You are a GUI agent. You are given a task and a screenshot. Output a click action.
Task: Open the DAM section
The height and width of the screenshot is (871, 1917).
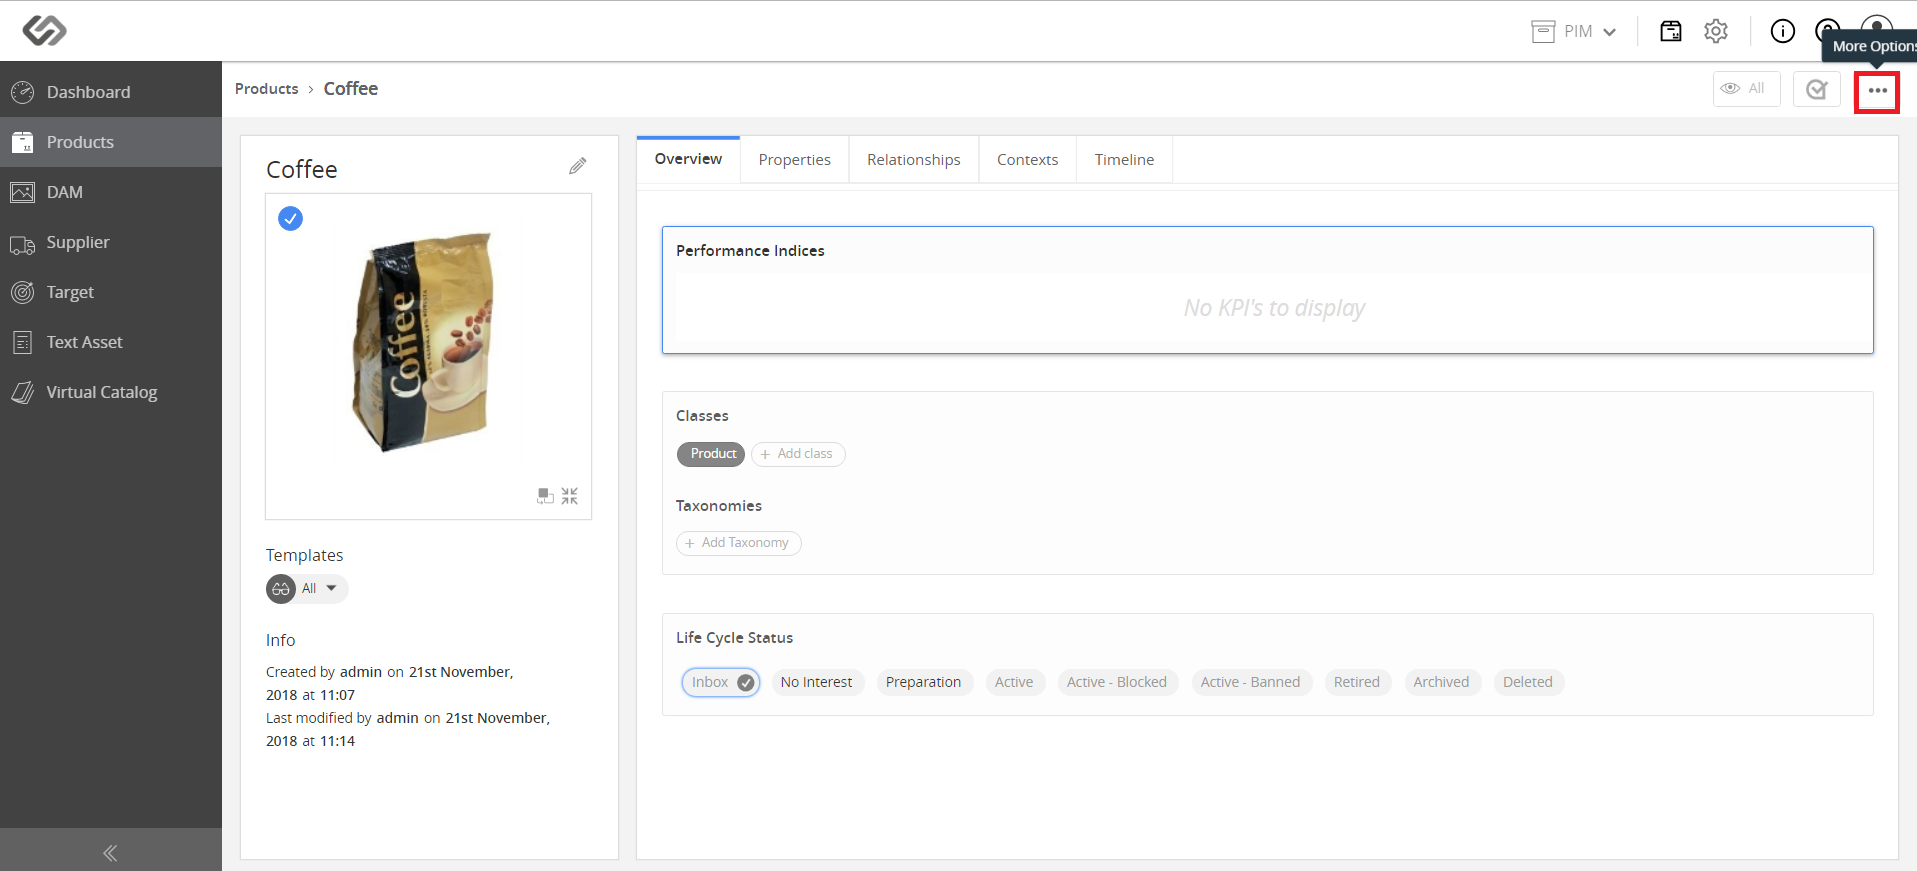111,192
